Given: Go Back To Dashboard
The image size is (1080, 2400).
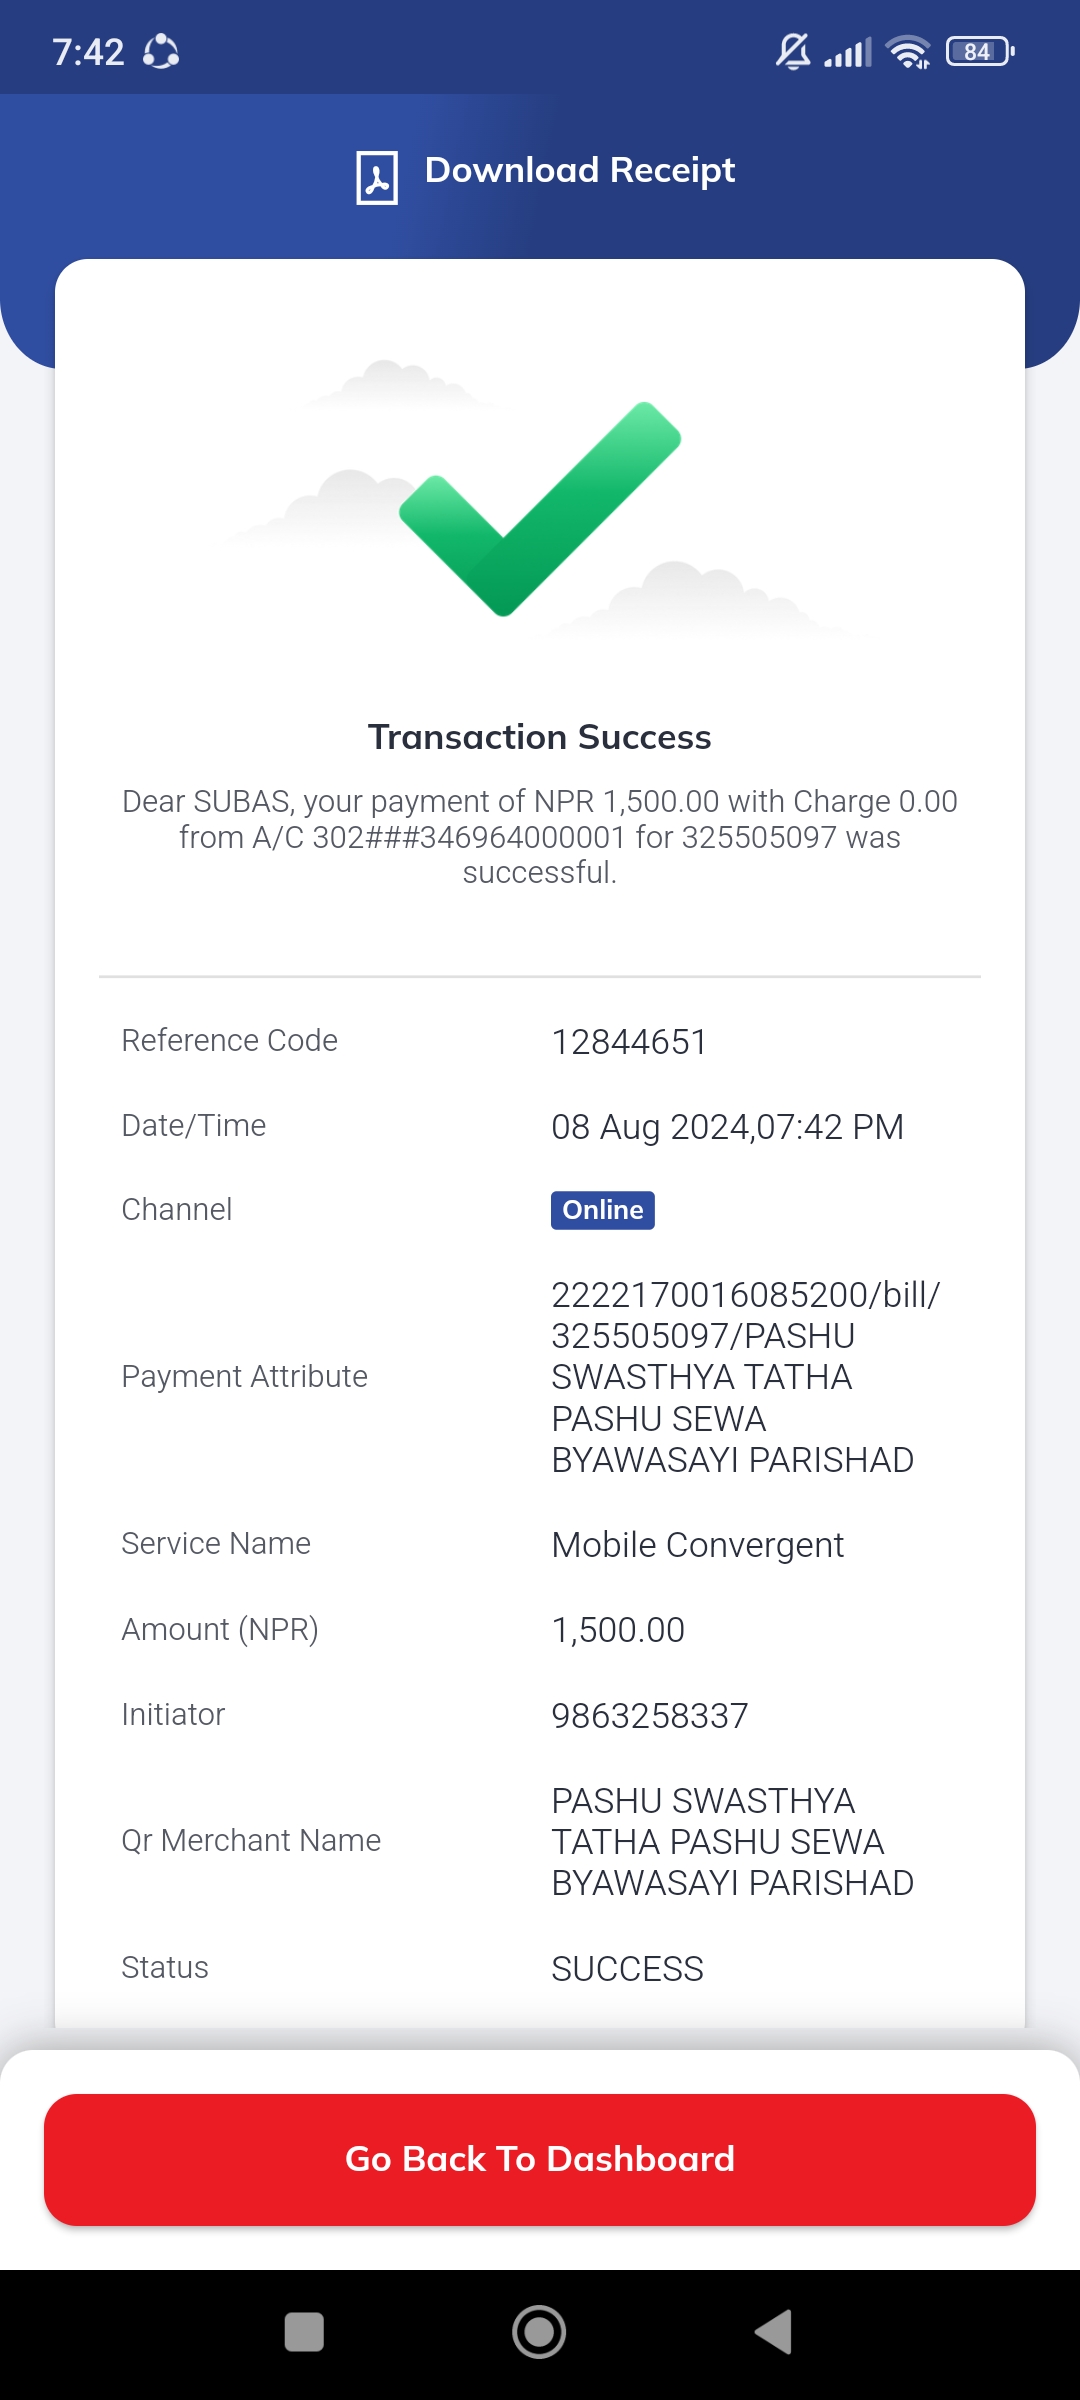Looking at the screenshot, I should (x=540, y=2159).
